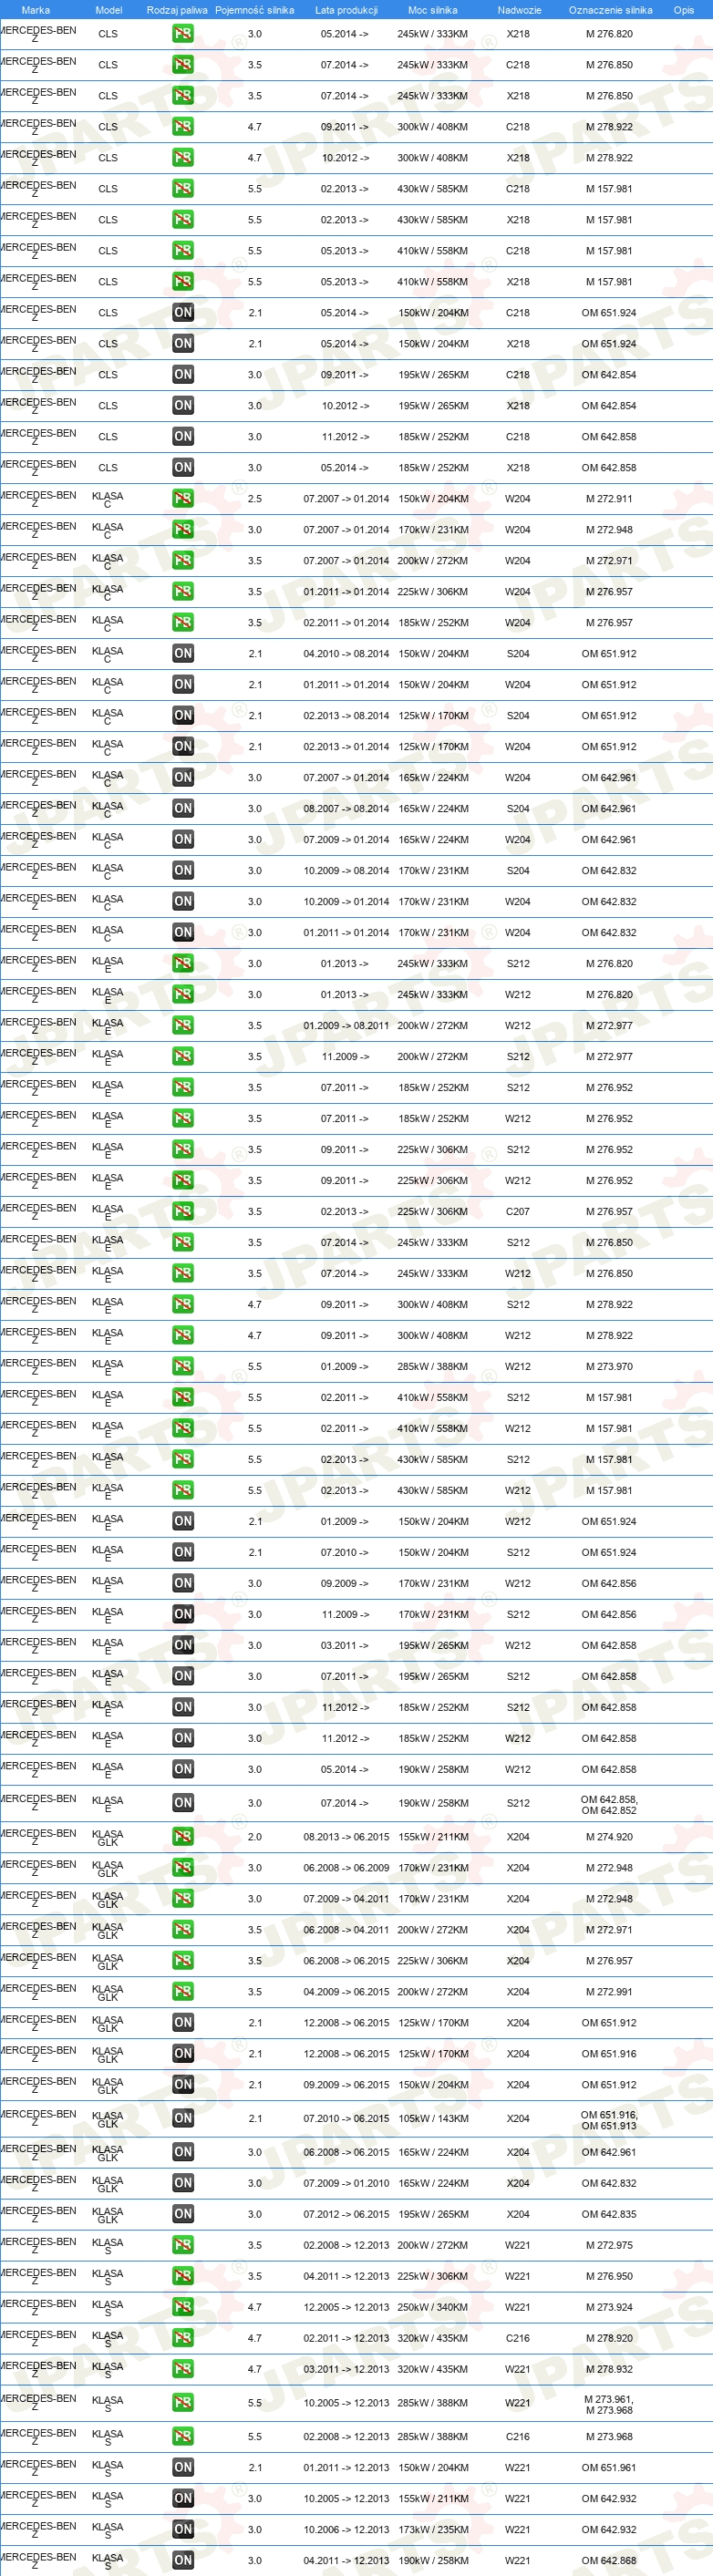713x2576 pixels.
Task: Click the Rodzaj paliwa column header
Action: 177,10
